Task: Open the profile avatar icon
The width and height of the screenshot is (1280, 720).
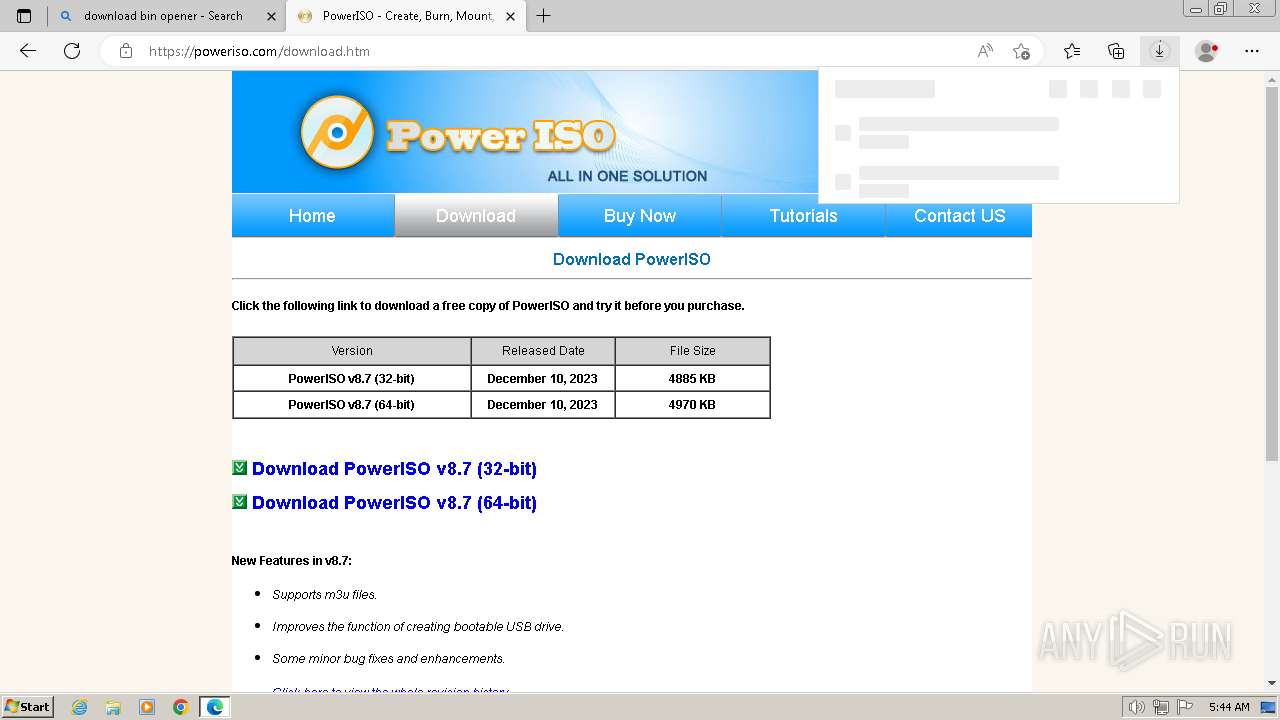Action: [x=1207, y=51]
